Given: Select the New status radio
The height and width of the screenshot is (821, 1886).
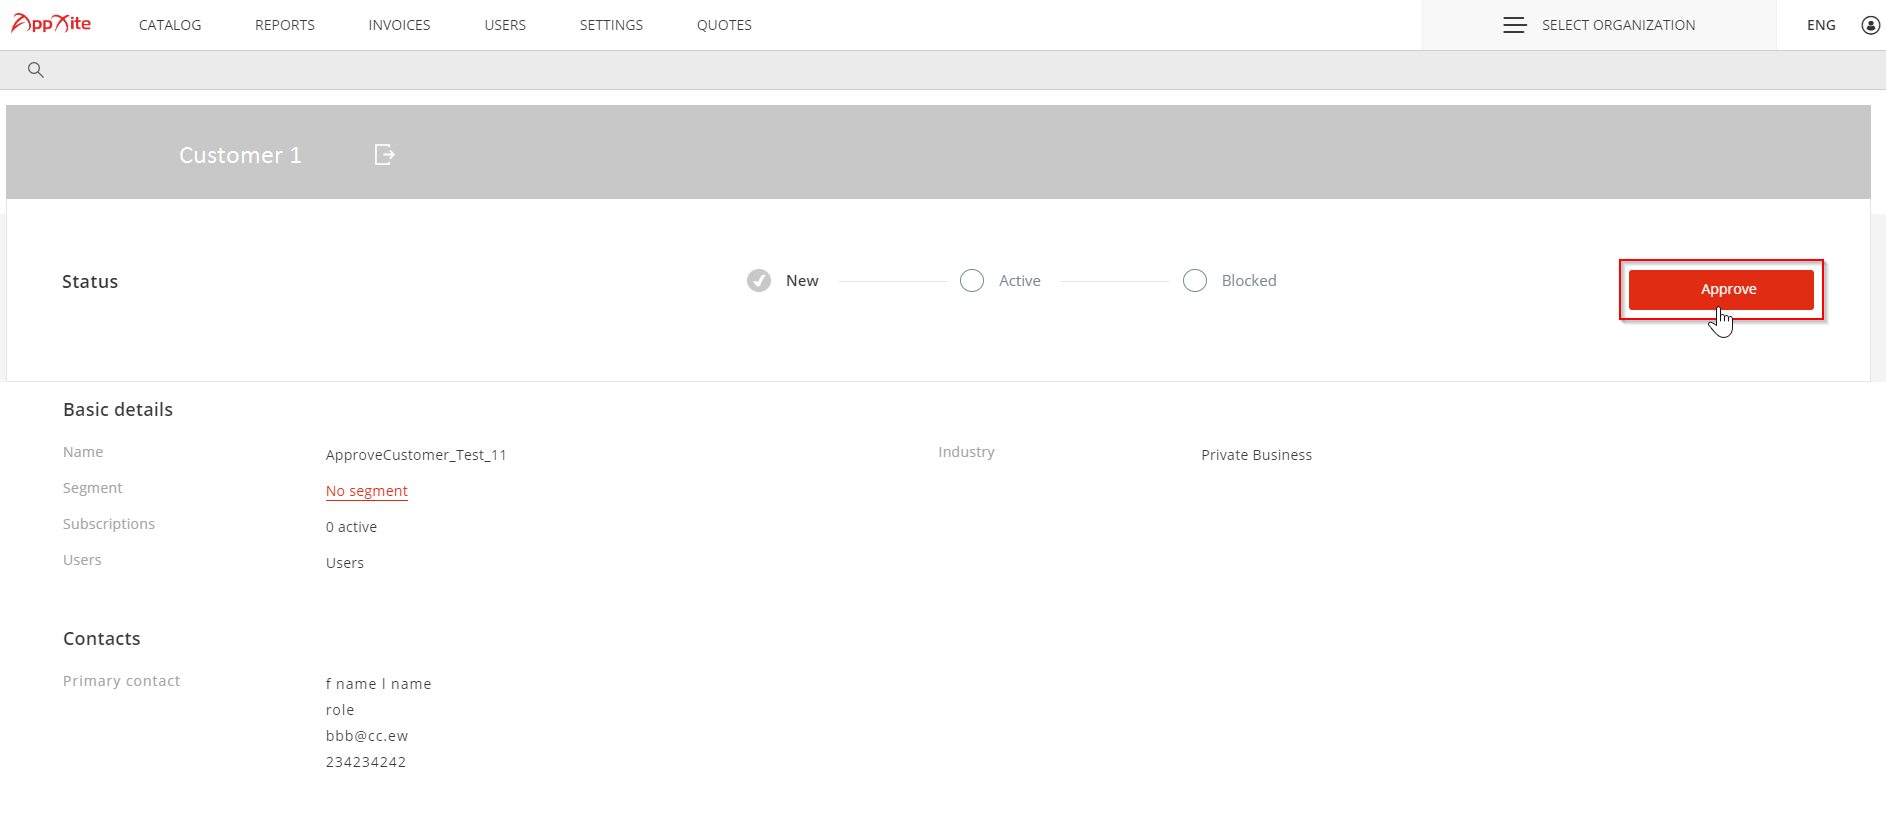Looking at the screenshot, I should pyautogui.click(x=759, y=281).
